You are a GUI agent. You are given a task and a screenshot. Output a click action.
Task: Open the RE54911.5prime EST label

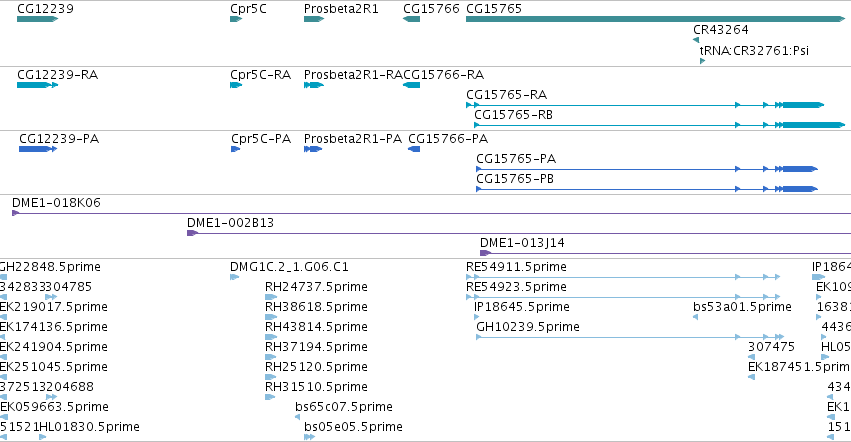(x=516, y=267)
